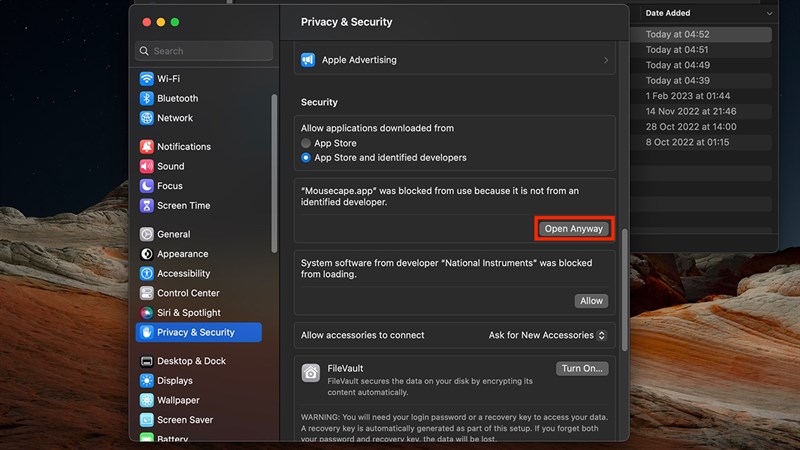This screenshot has height=450, width=800.
Task: Click the settings Search field
Action: [205, 51]
